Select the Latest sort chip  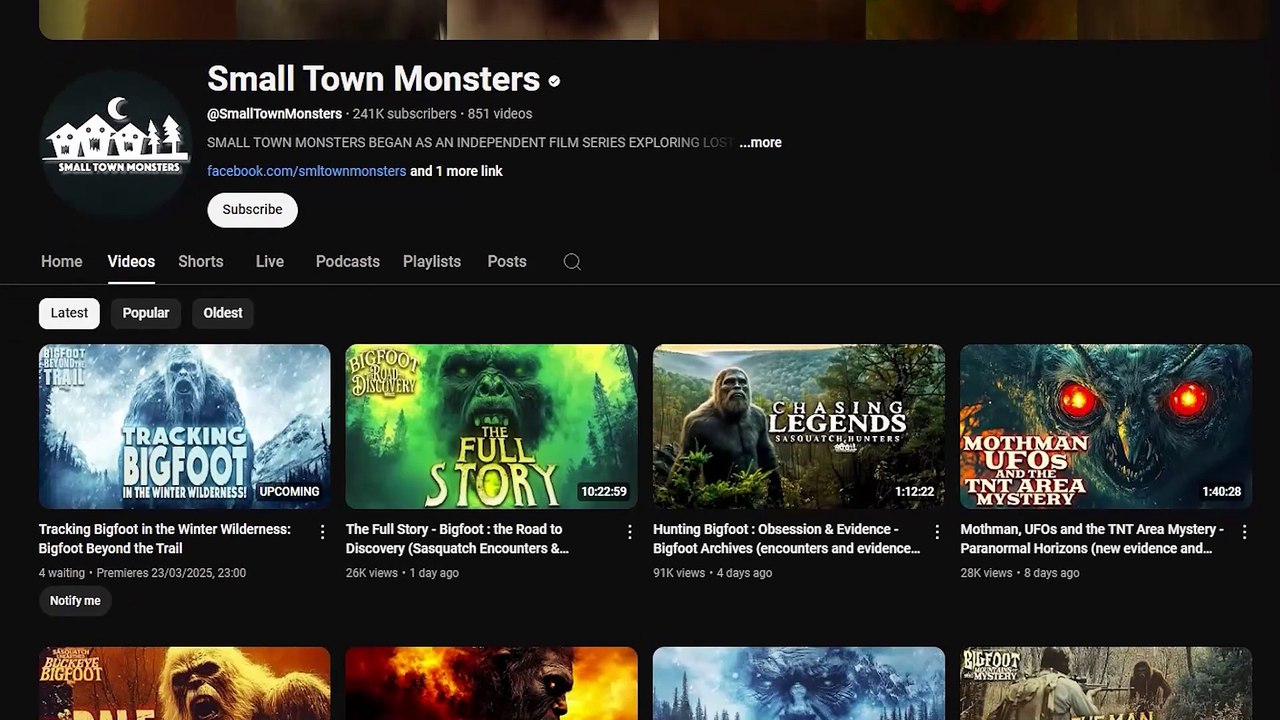tap(70, 313)
